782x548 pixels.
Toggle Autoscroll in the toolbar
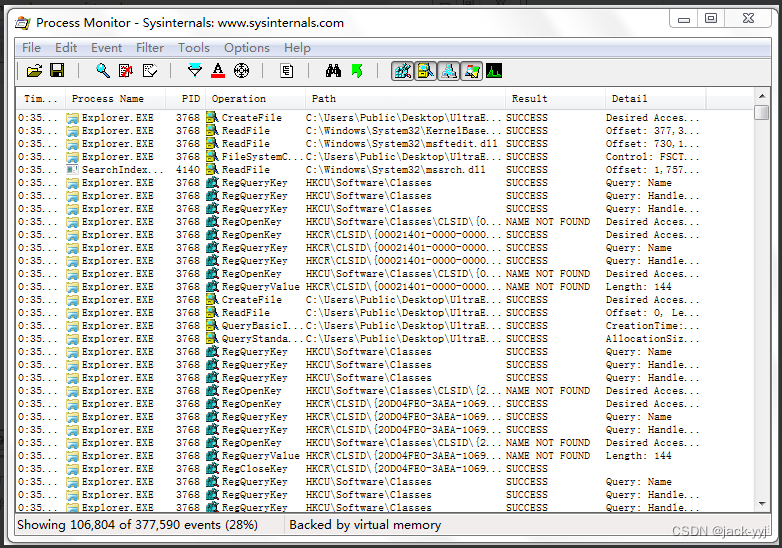[126, 71]
